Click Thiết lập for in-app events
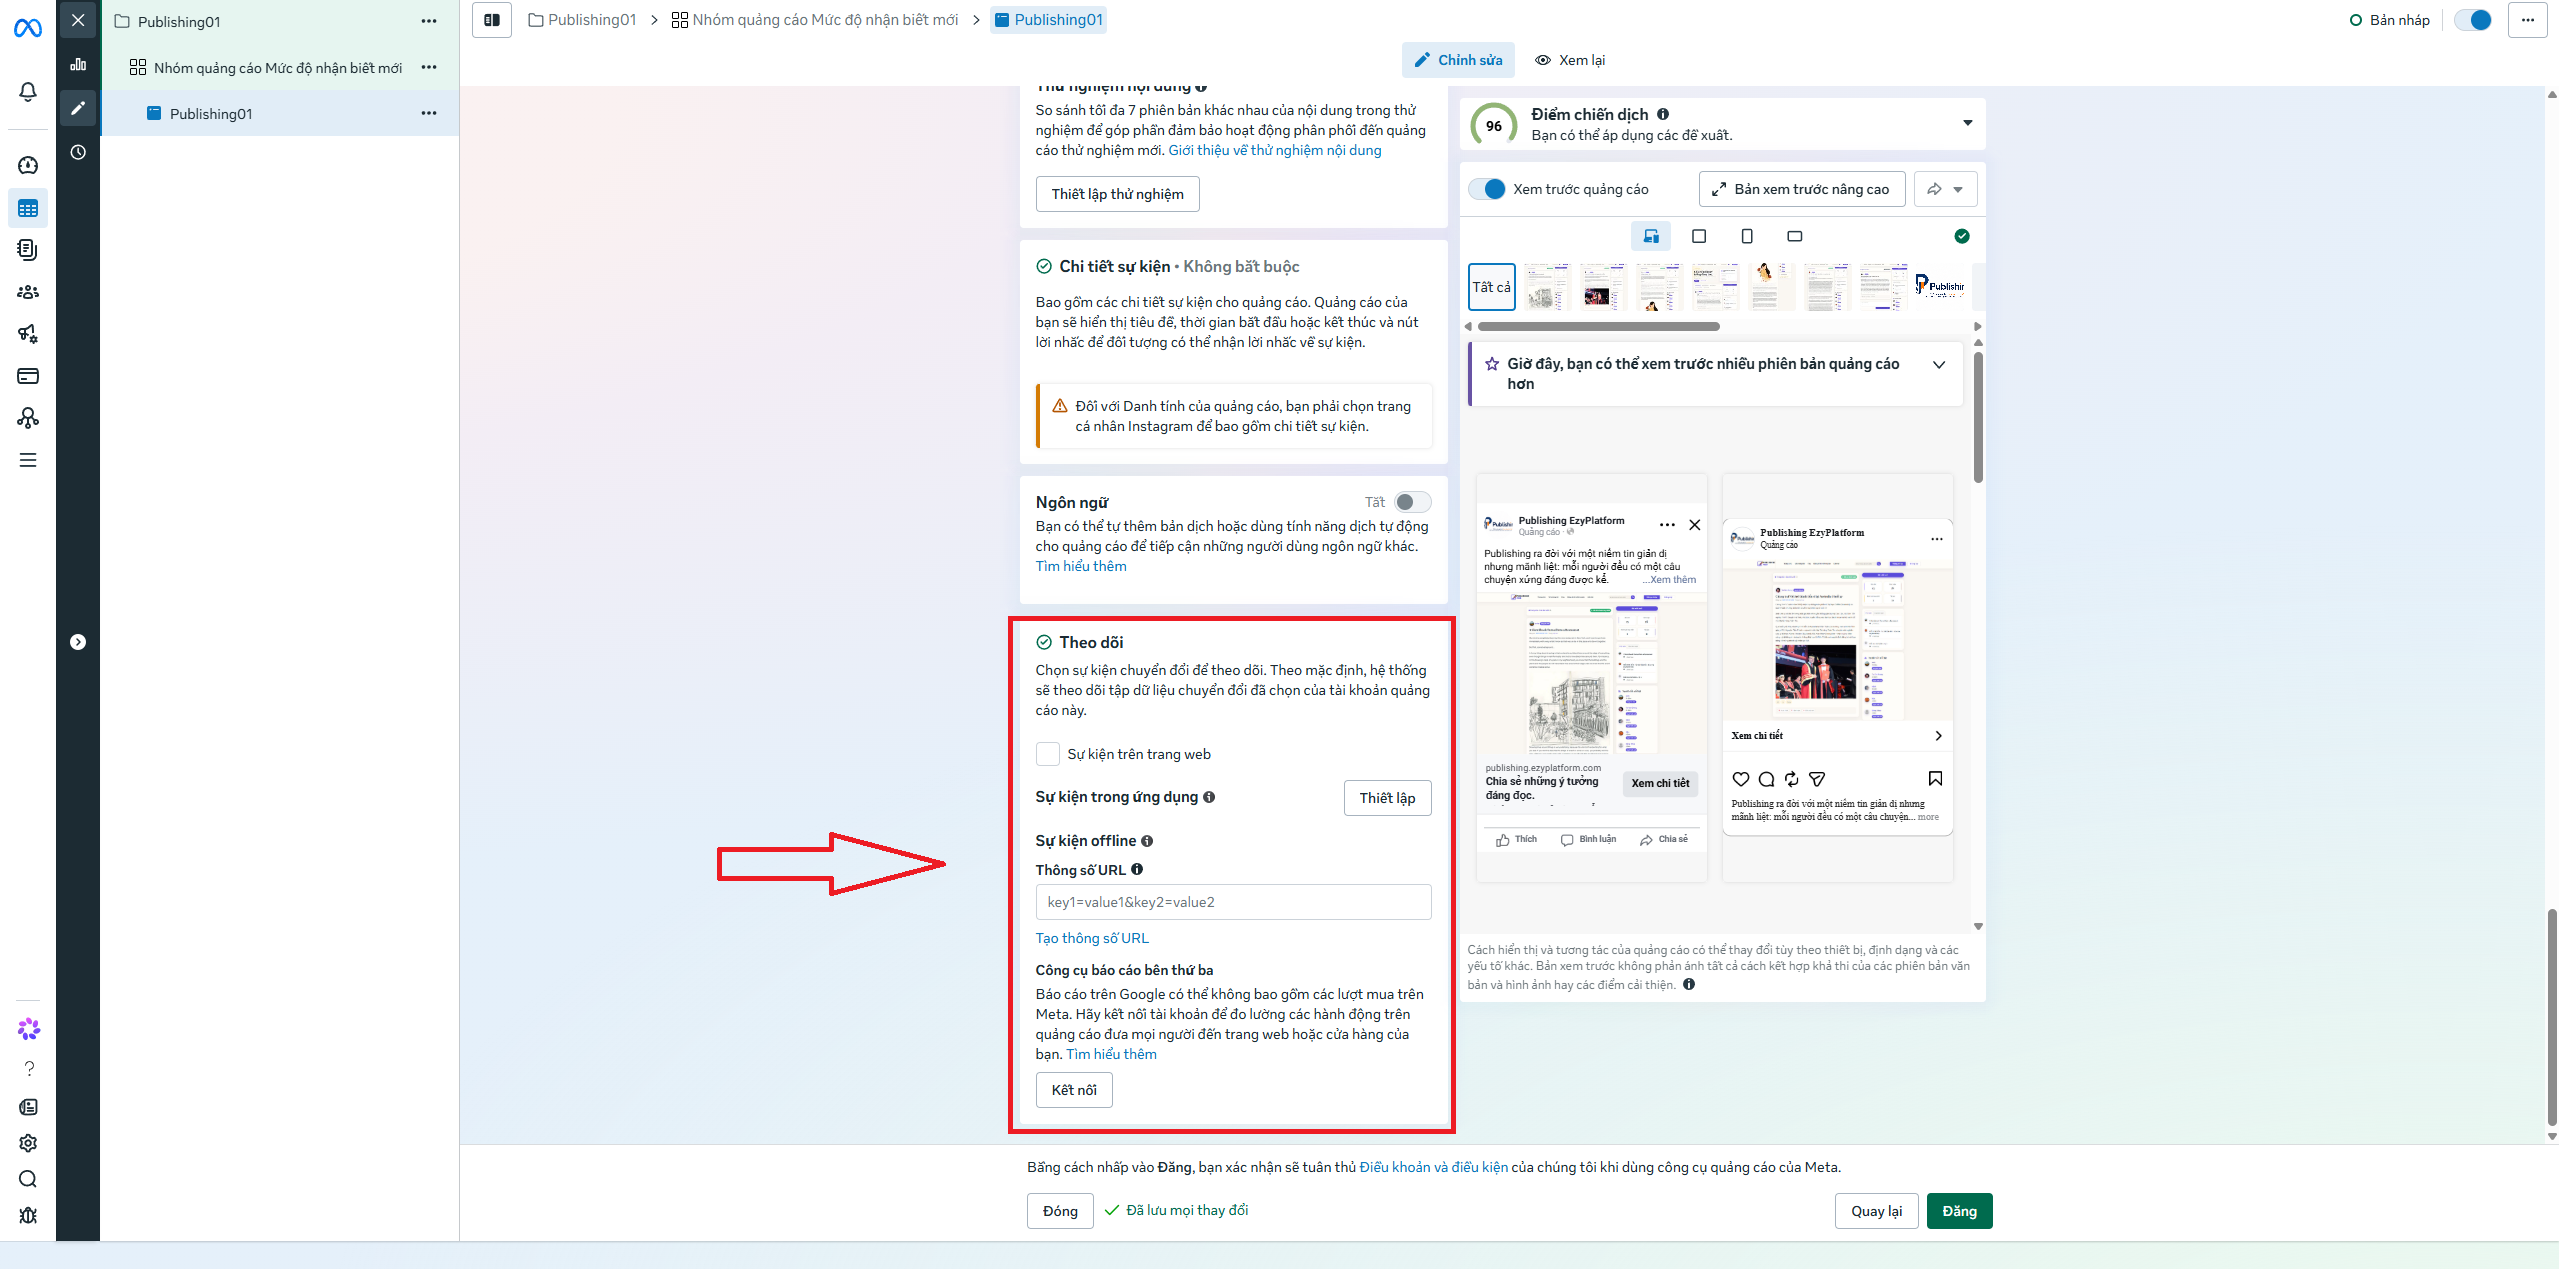 (x=1387, y=798)
